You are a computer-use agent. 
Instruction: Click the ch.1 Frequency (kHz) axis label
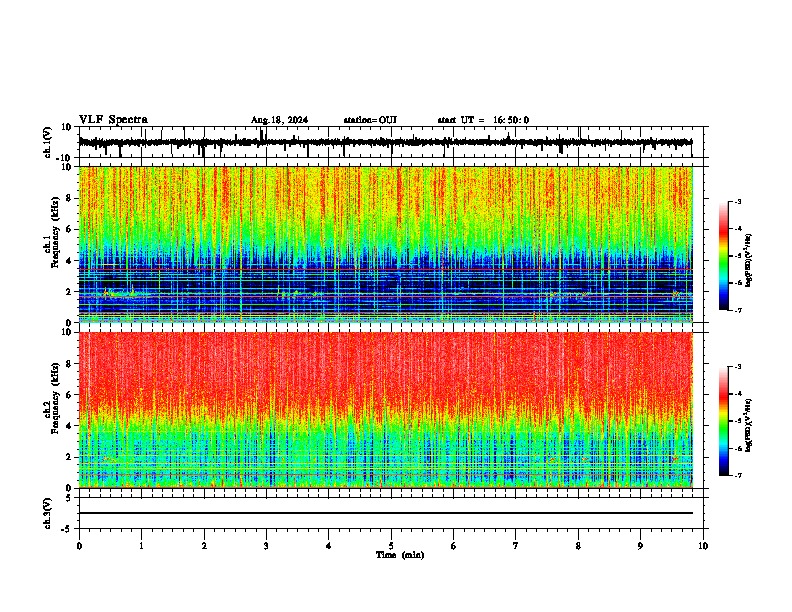pos(55,234)
